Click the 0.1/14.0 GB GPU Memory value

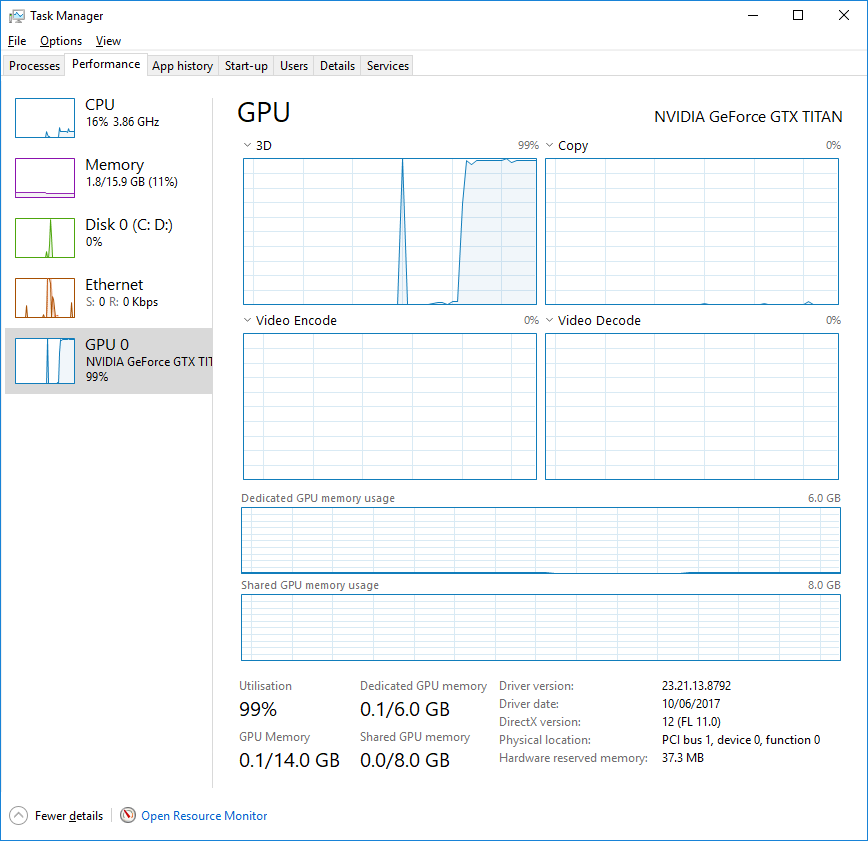point(290,760)
